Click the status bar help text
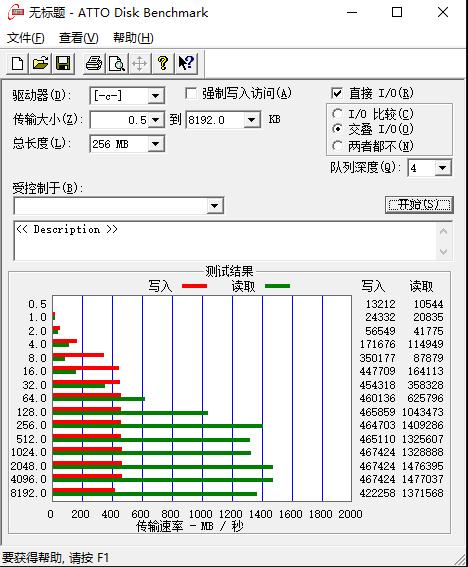Screen dimensions: 468x567 (55, 558)
